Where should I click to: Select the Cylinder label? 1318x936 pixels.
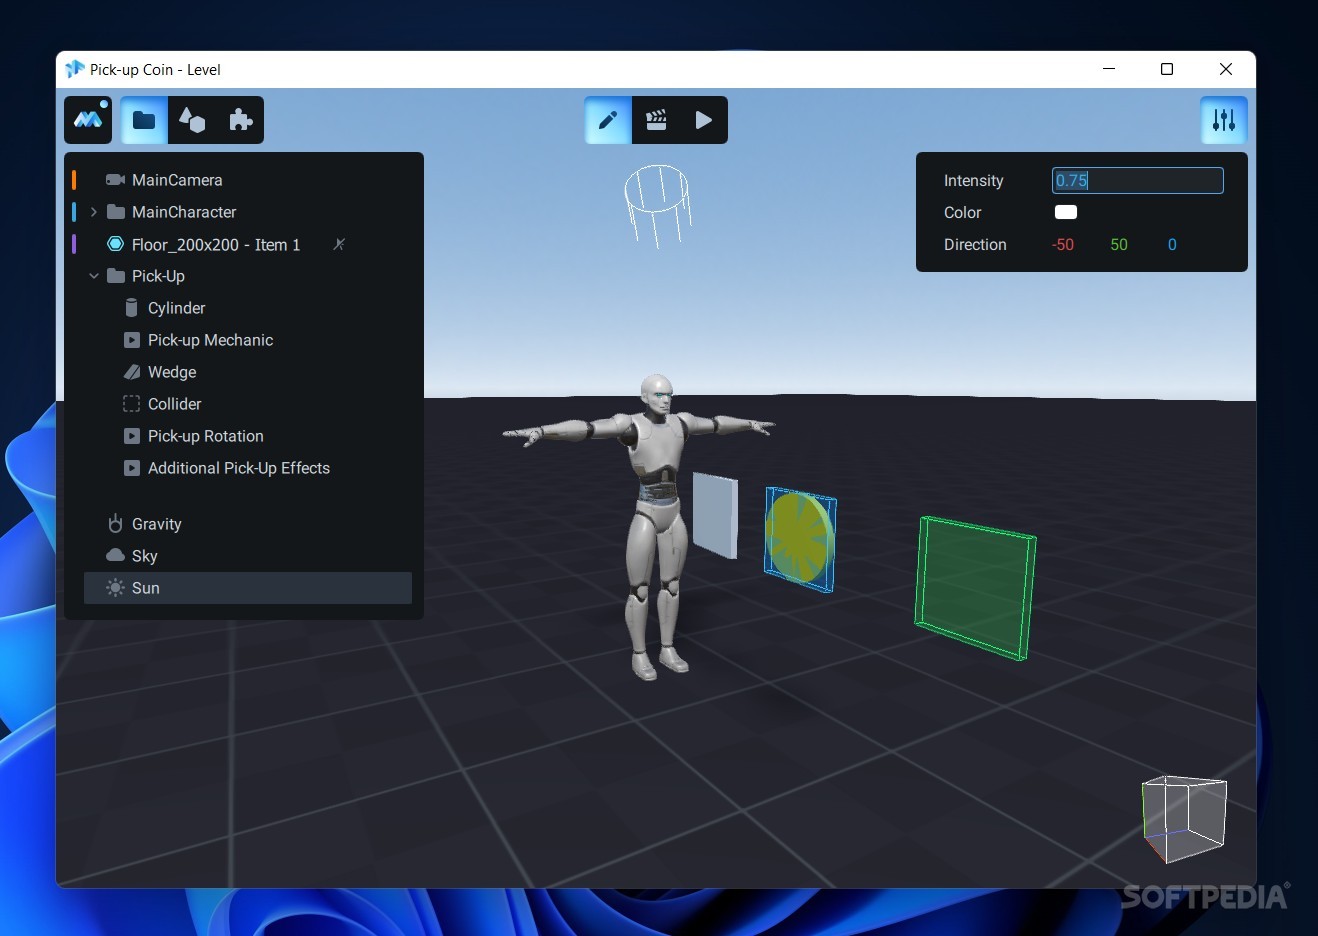click(176, 308)
